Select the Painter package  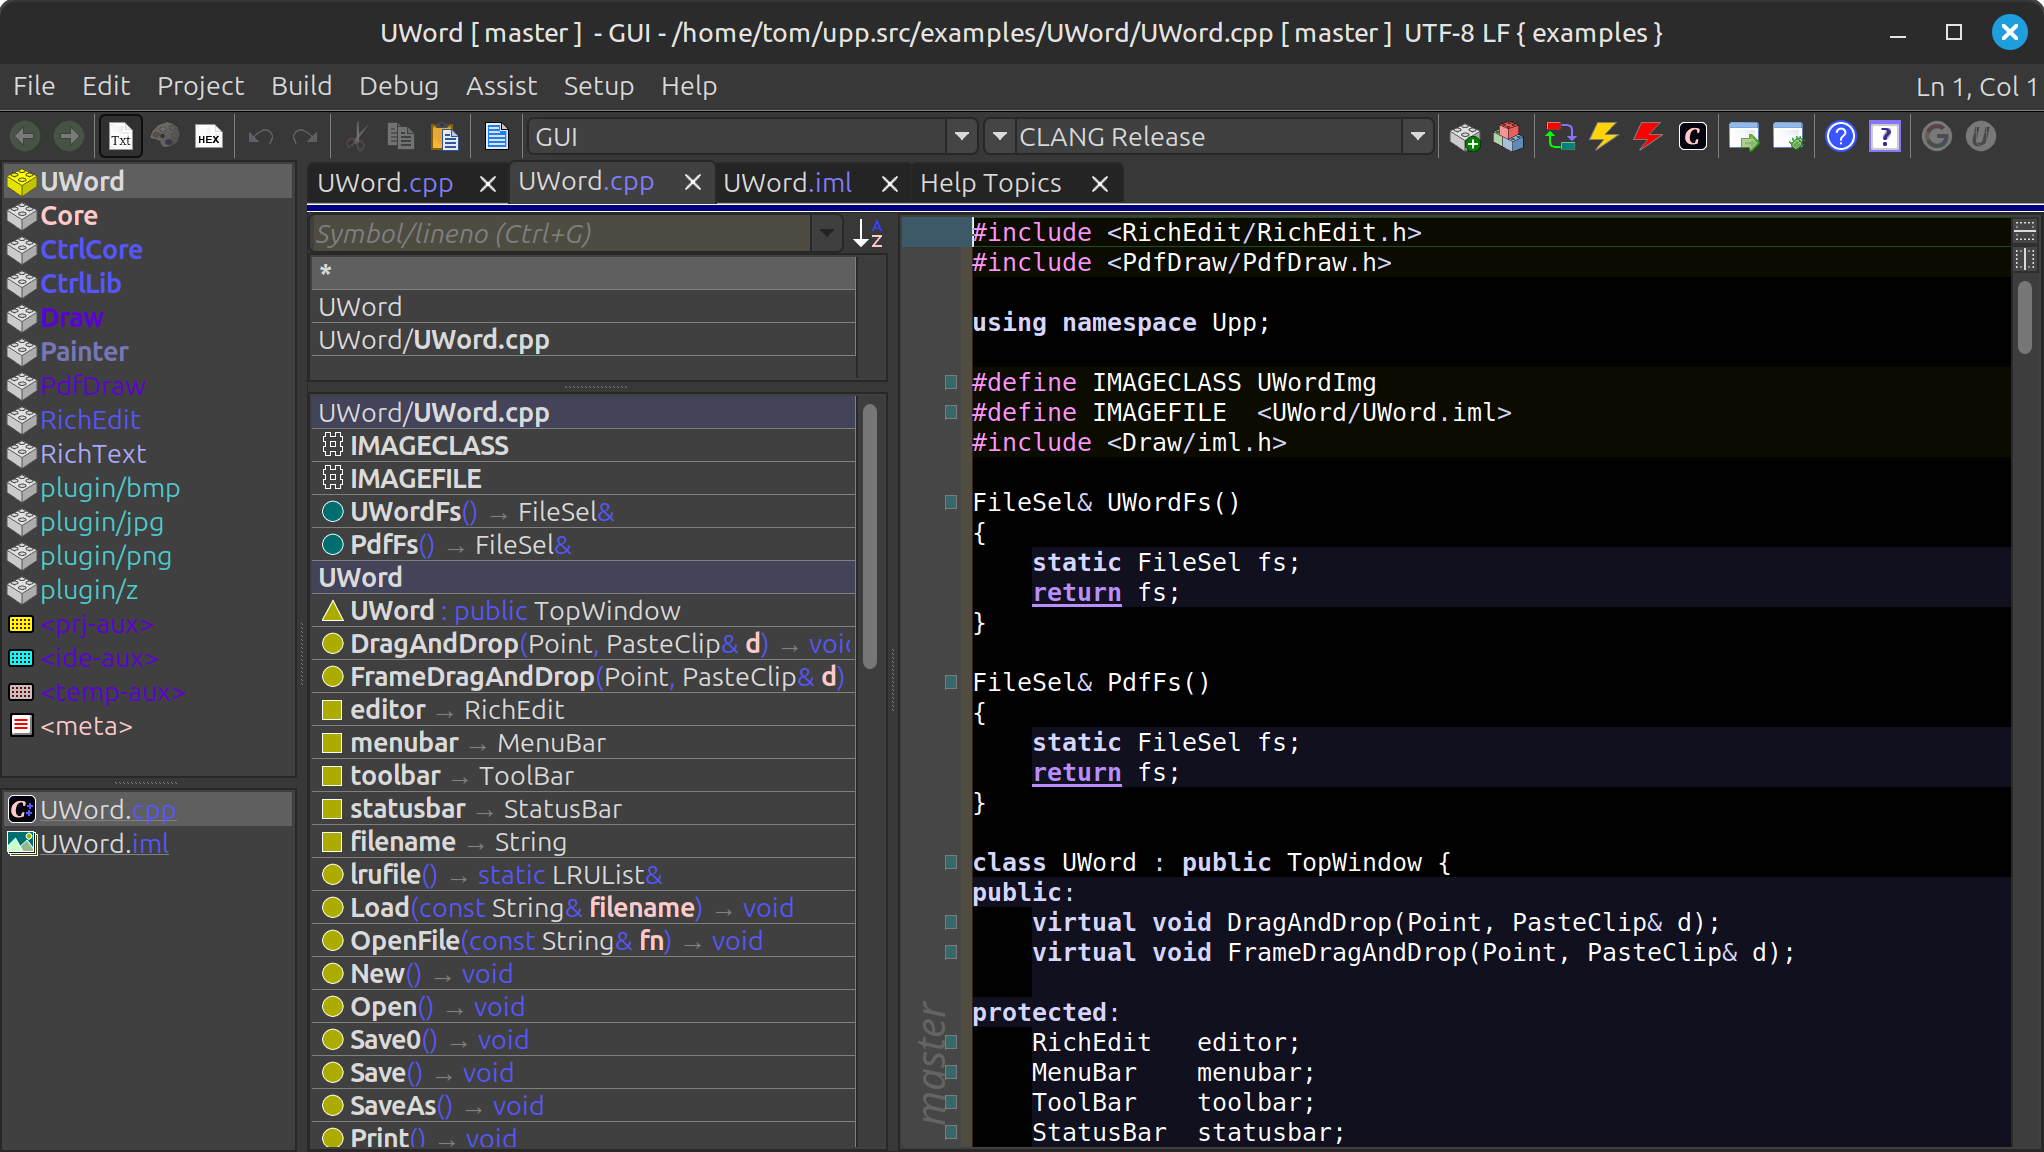[148, 352]
